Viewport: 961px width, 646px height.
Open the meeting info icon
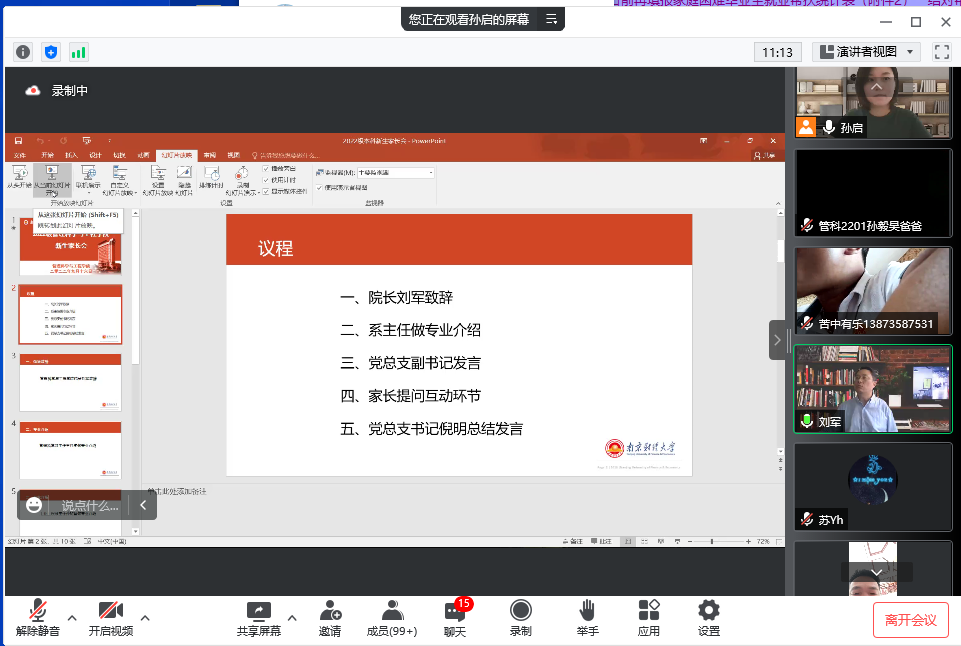(x=23, y=52)
